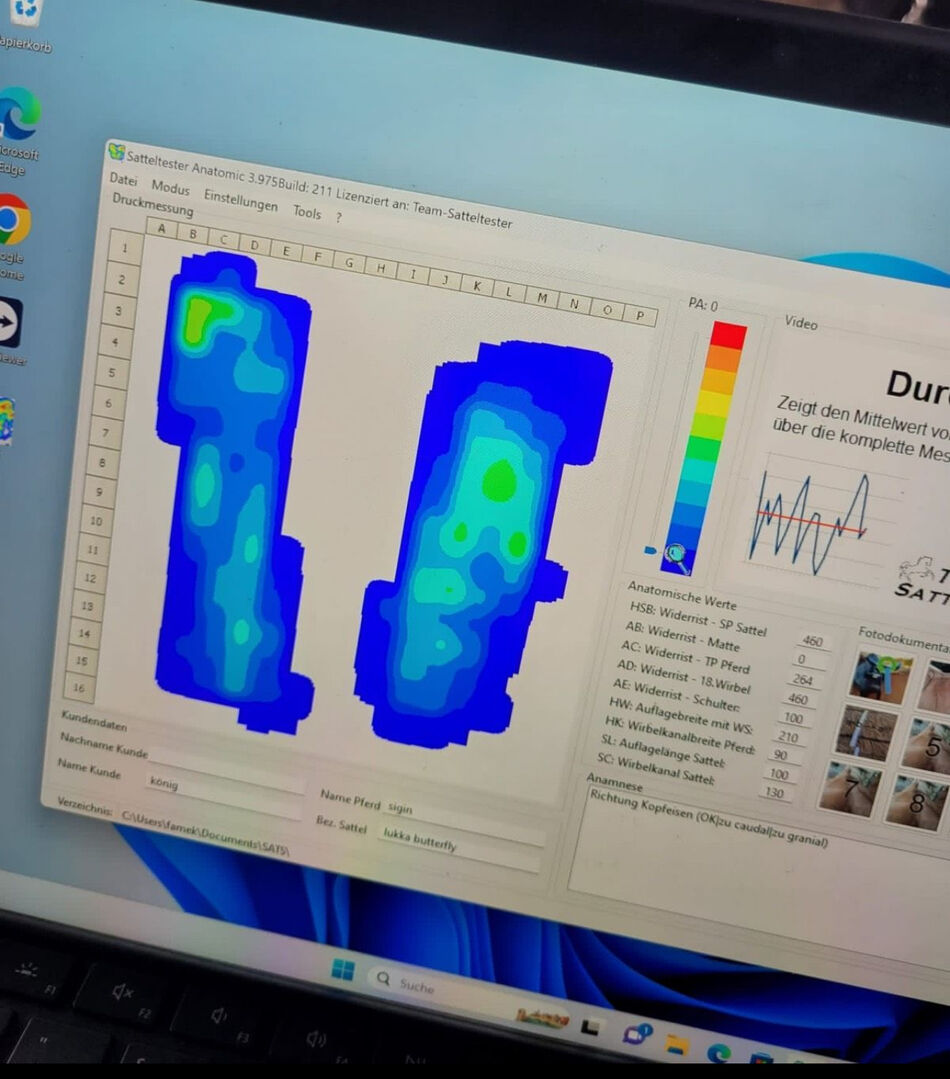Open the heatmap desktop shortcut icon
The height and width of the screenshot is (1079, 950).
(x=6, y=420)
